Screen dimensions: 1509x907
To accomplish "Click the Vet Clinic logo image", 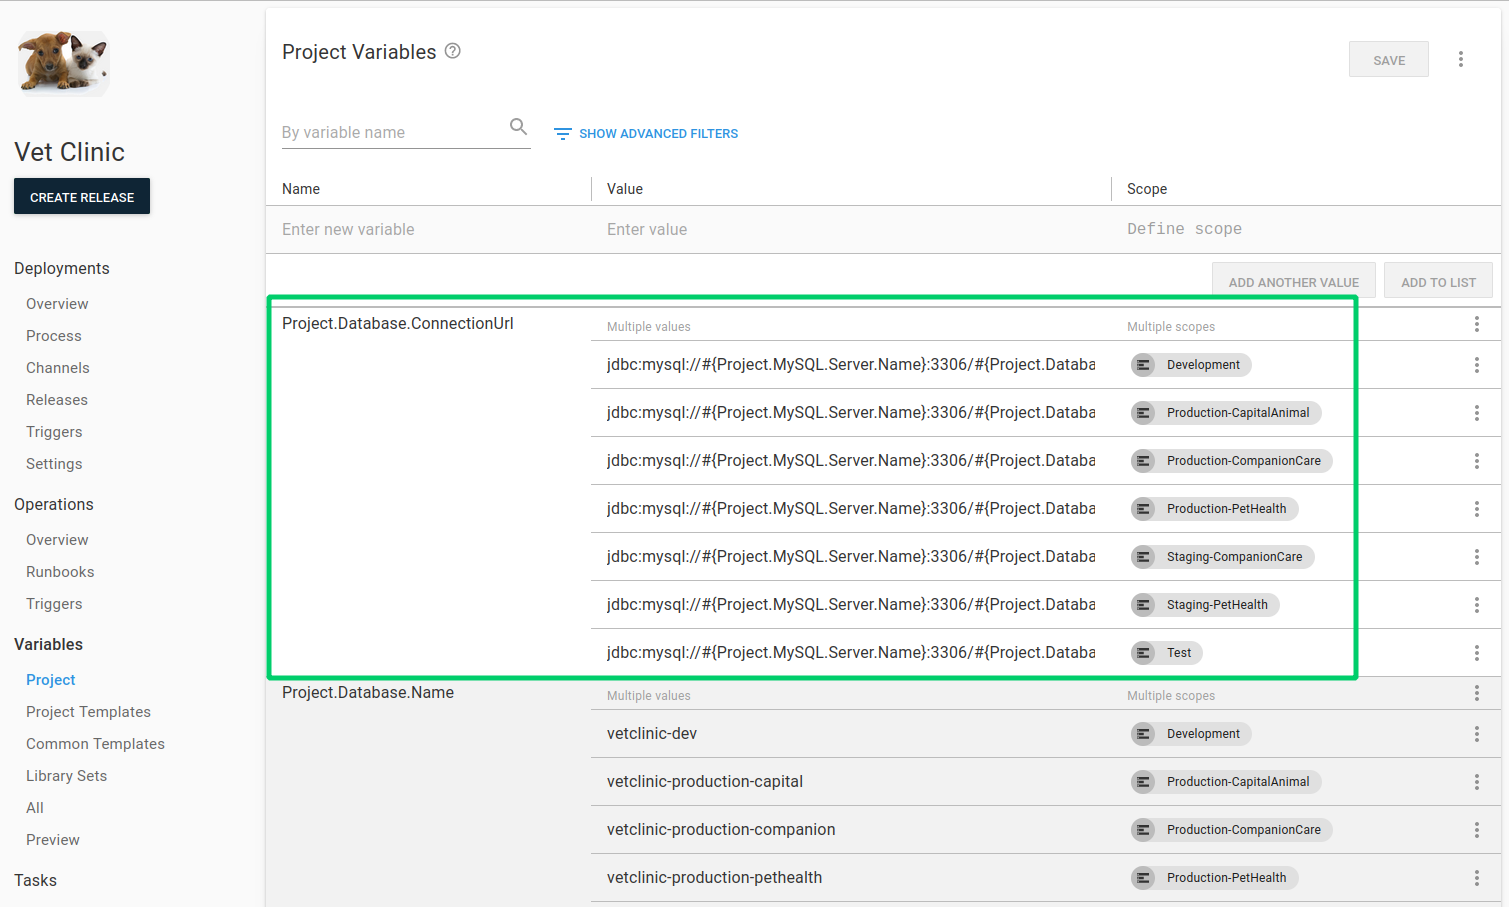I will pyautogui.click(x=61, y=62).
